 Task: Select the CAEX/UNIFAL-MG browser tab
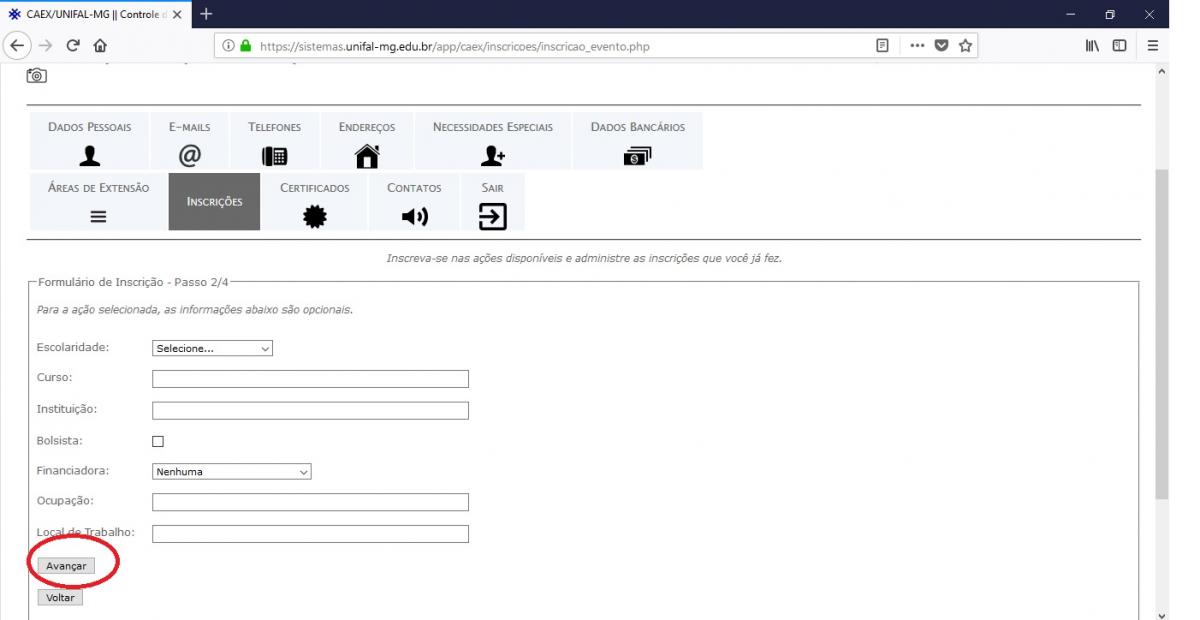click(93, 14)
